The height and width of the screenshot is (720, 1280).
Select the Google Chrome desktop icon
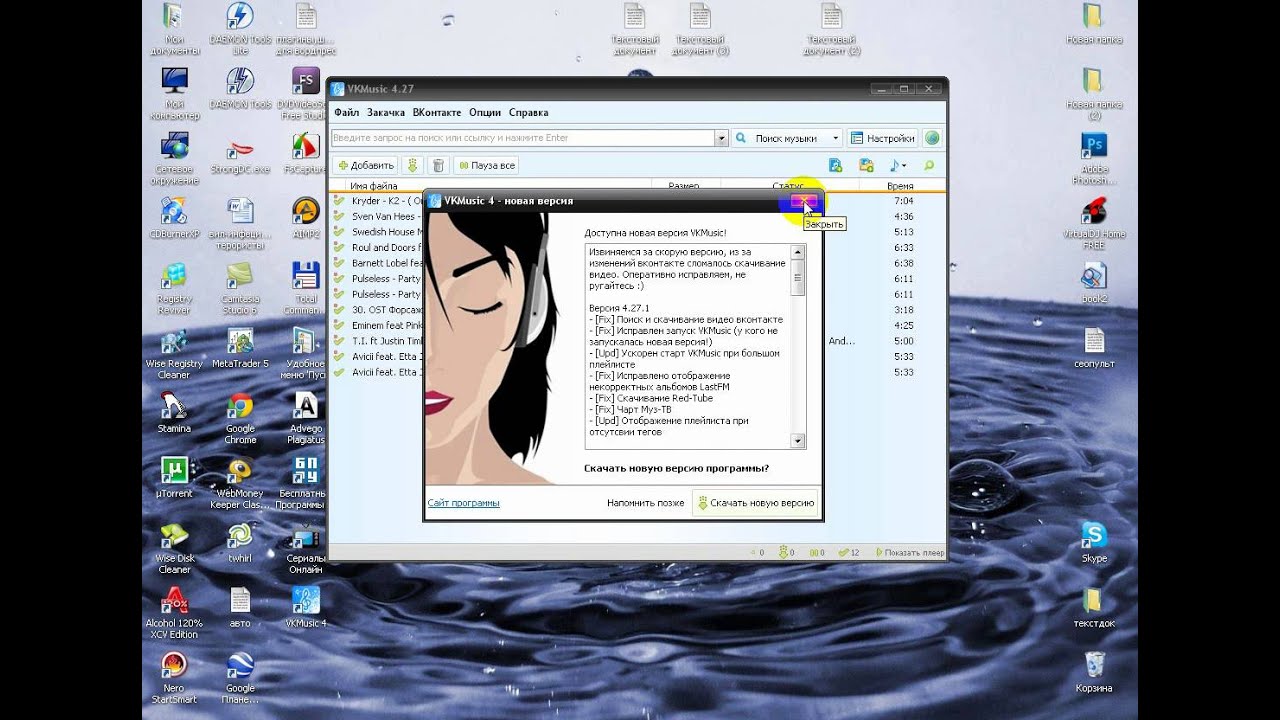point(240,418)
